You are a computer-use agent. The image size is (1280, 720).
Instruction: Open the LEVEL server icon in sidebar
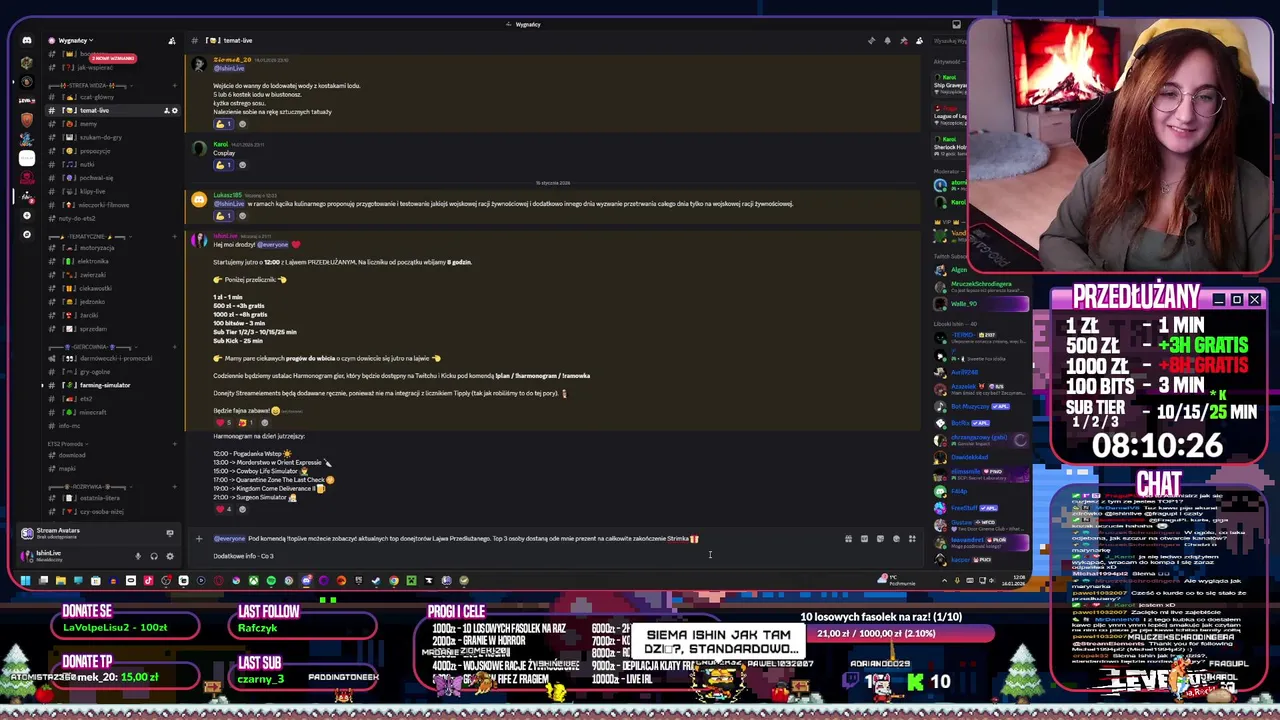tap(27, 99)
